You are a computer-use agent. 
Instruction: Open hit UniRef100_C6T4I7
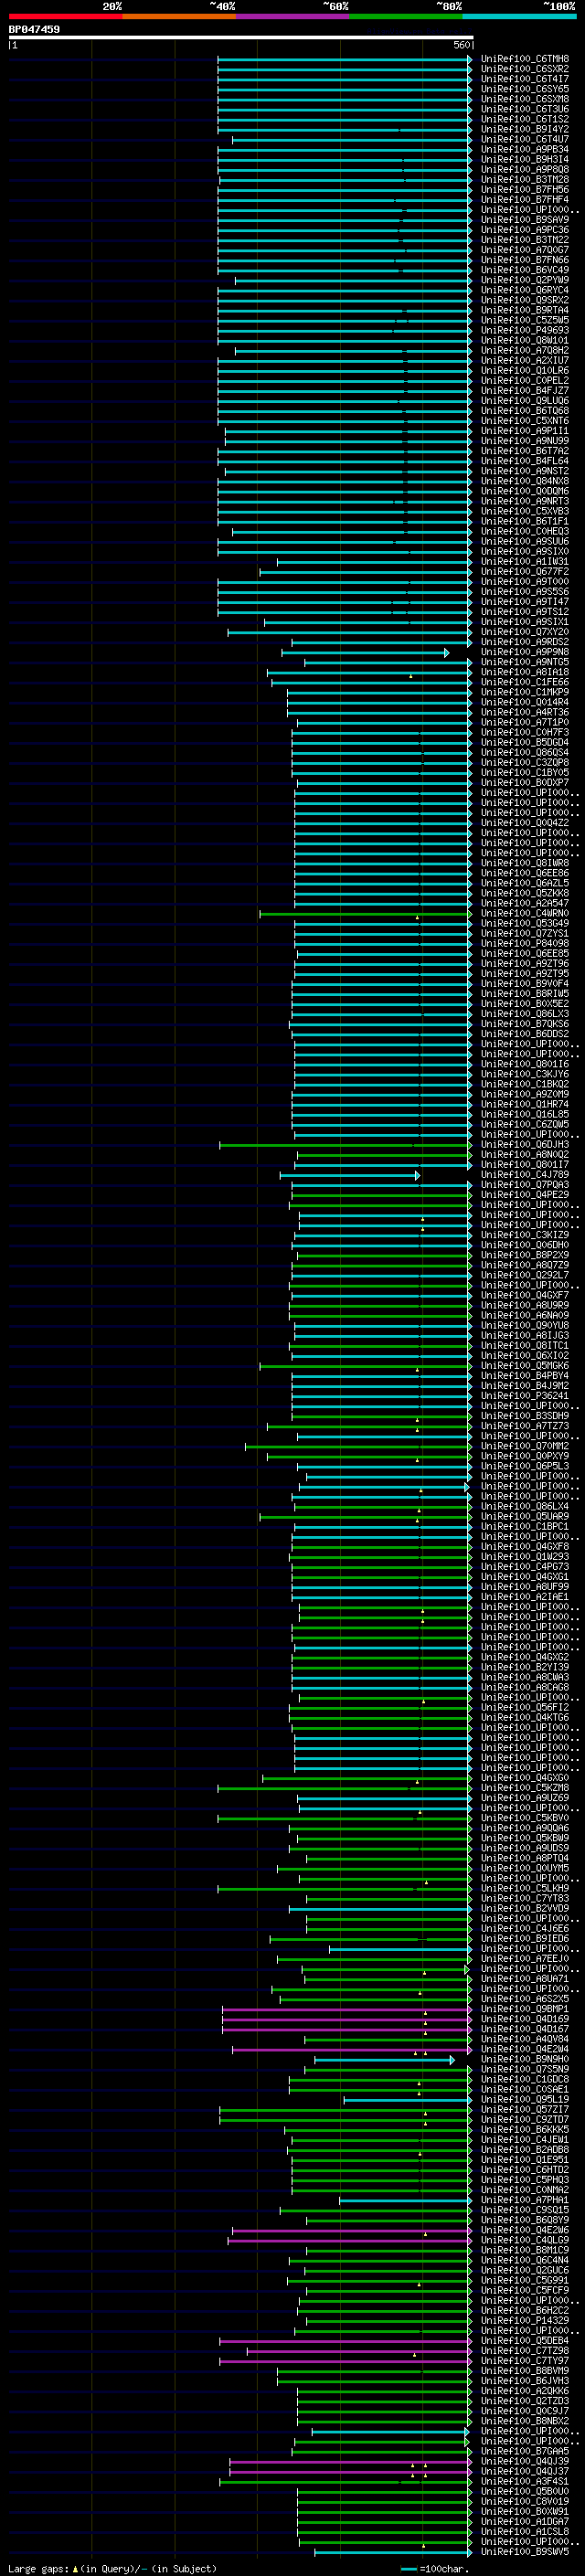[525, 79]
